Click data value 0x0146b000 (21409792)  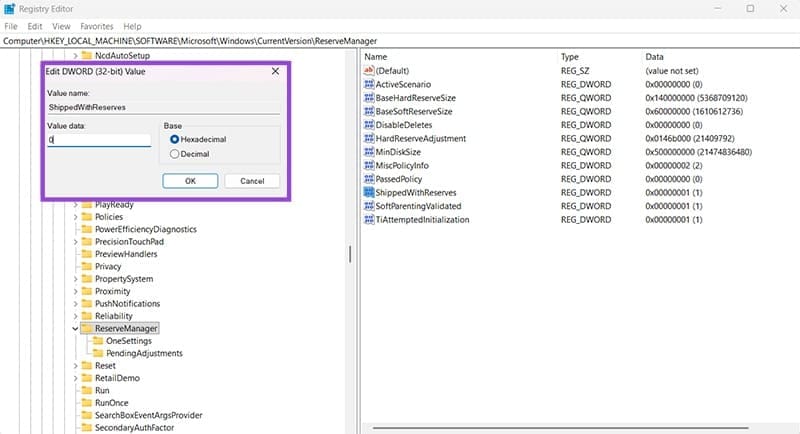click(689, 138)
